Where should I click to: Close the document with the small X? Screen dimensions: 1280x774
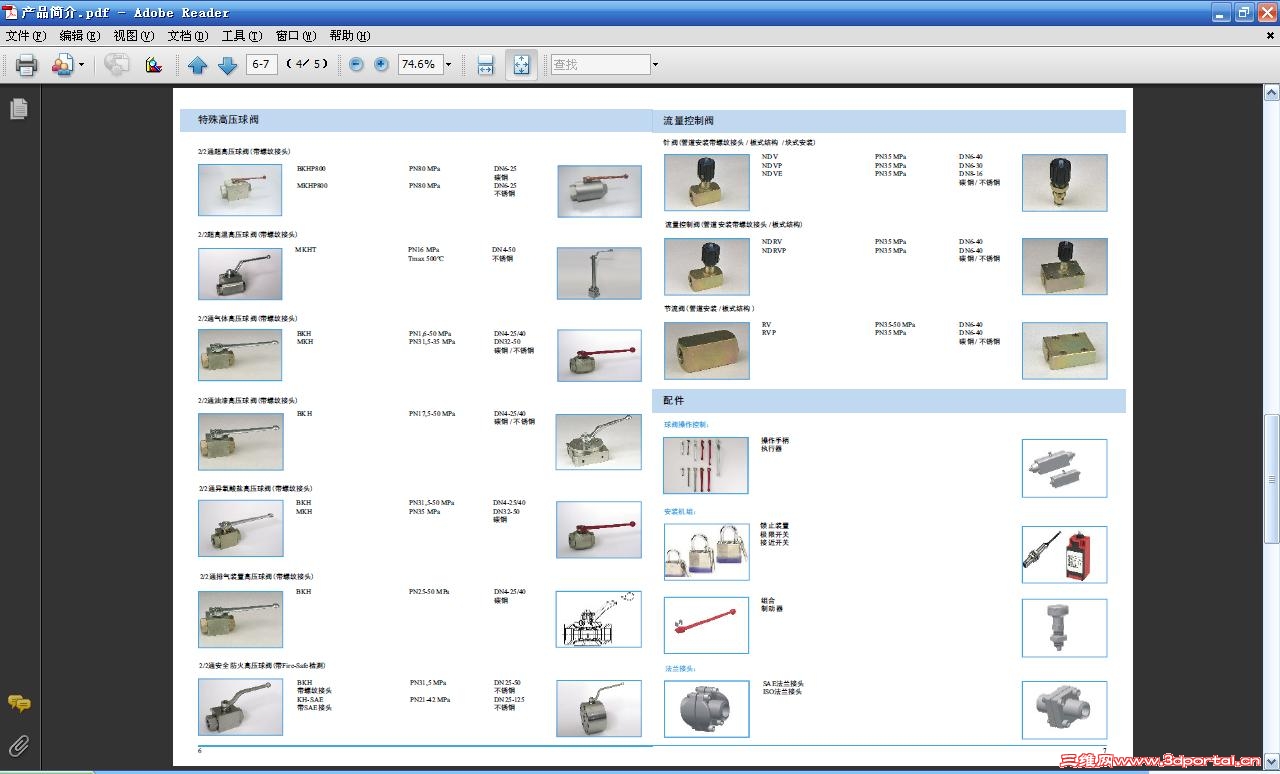pyautogui.click(x=1270, y=36)
